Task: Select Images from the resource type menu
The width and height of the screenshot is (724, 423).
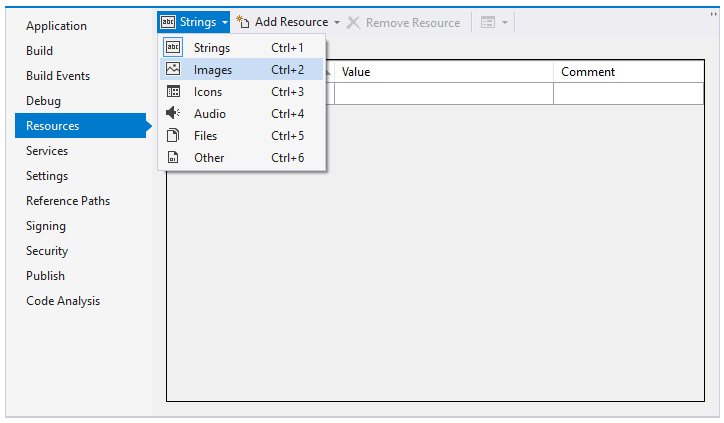Action: [x=213, y=70]
